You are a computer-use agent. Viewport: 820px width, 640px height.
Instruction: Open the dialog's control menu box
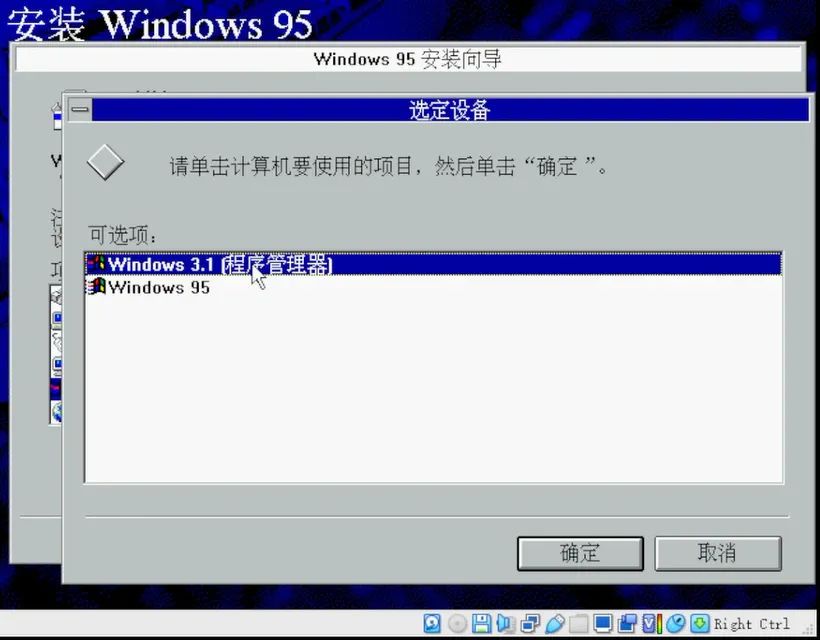point(77,111)
